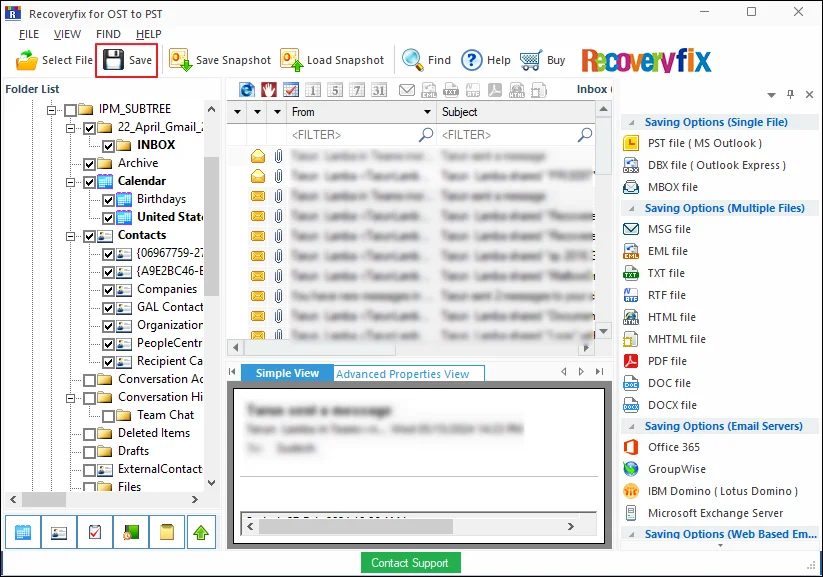
Task: Choose GroupWise email server option
Action: coord(677,470)
